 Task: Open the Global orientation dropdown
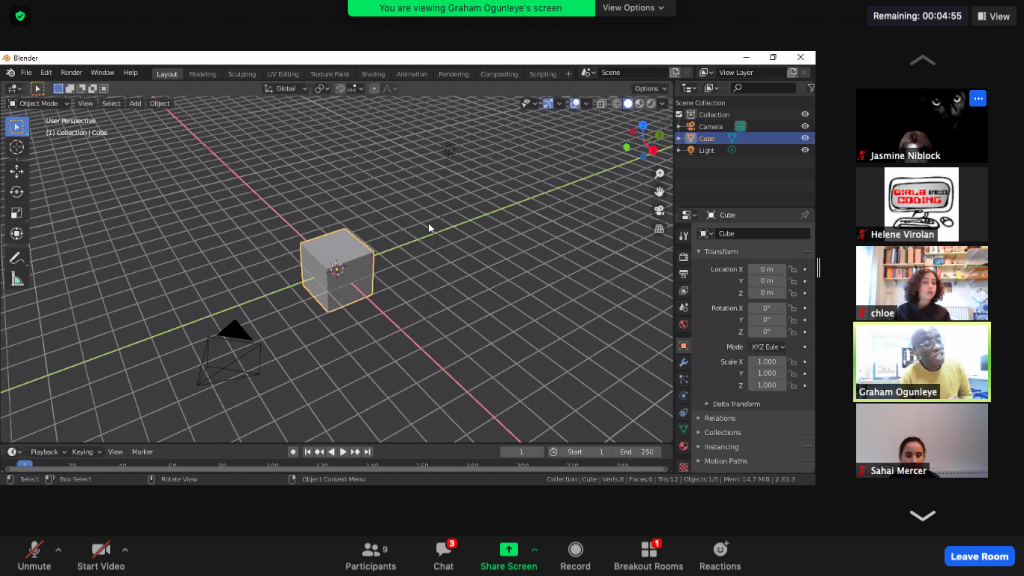[x=287, y=88]
